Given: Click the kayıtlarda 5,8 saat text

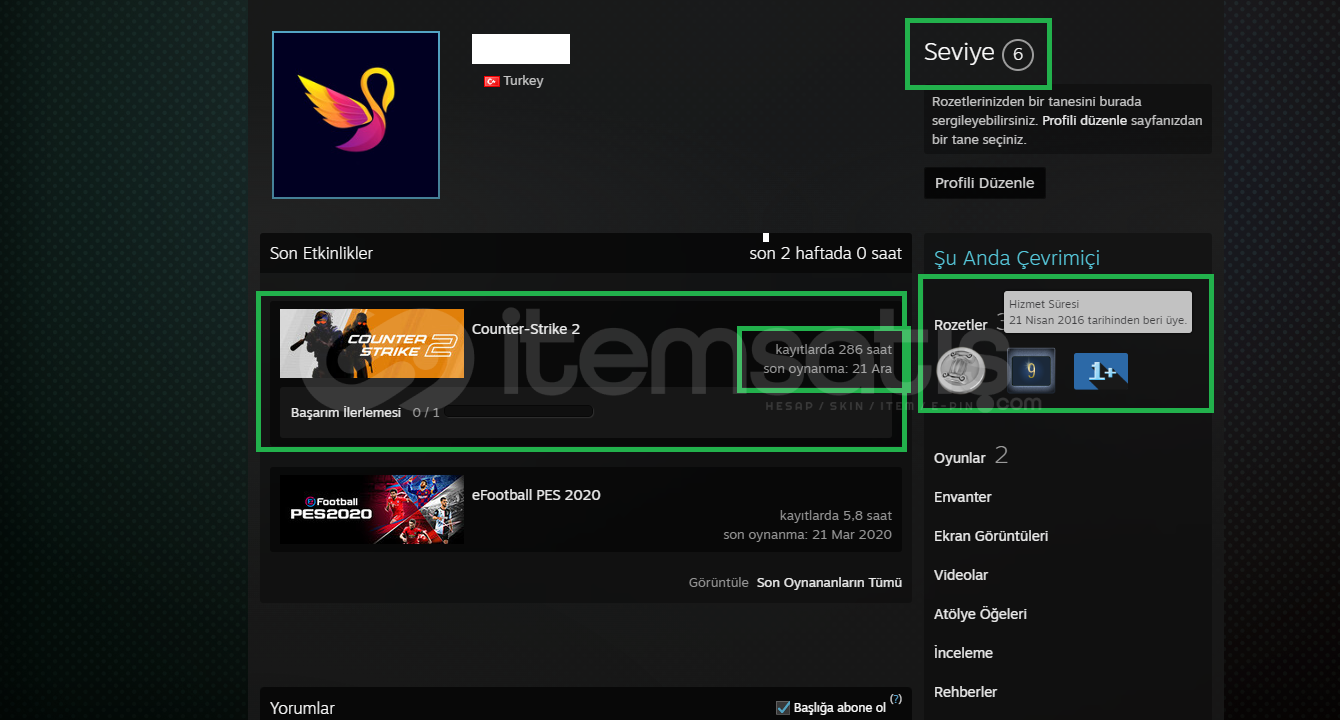Looking at the screenshot, I should tap(836, 516).
